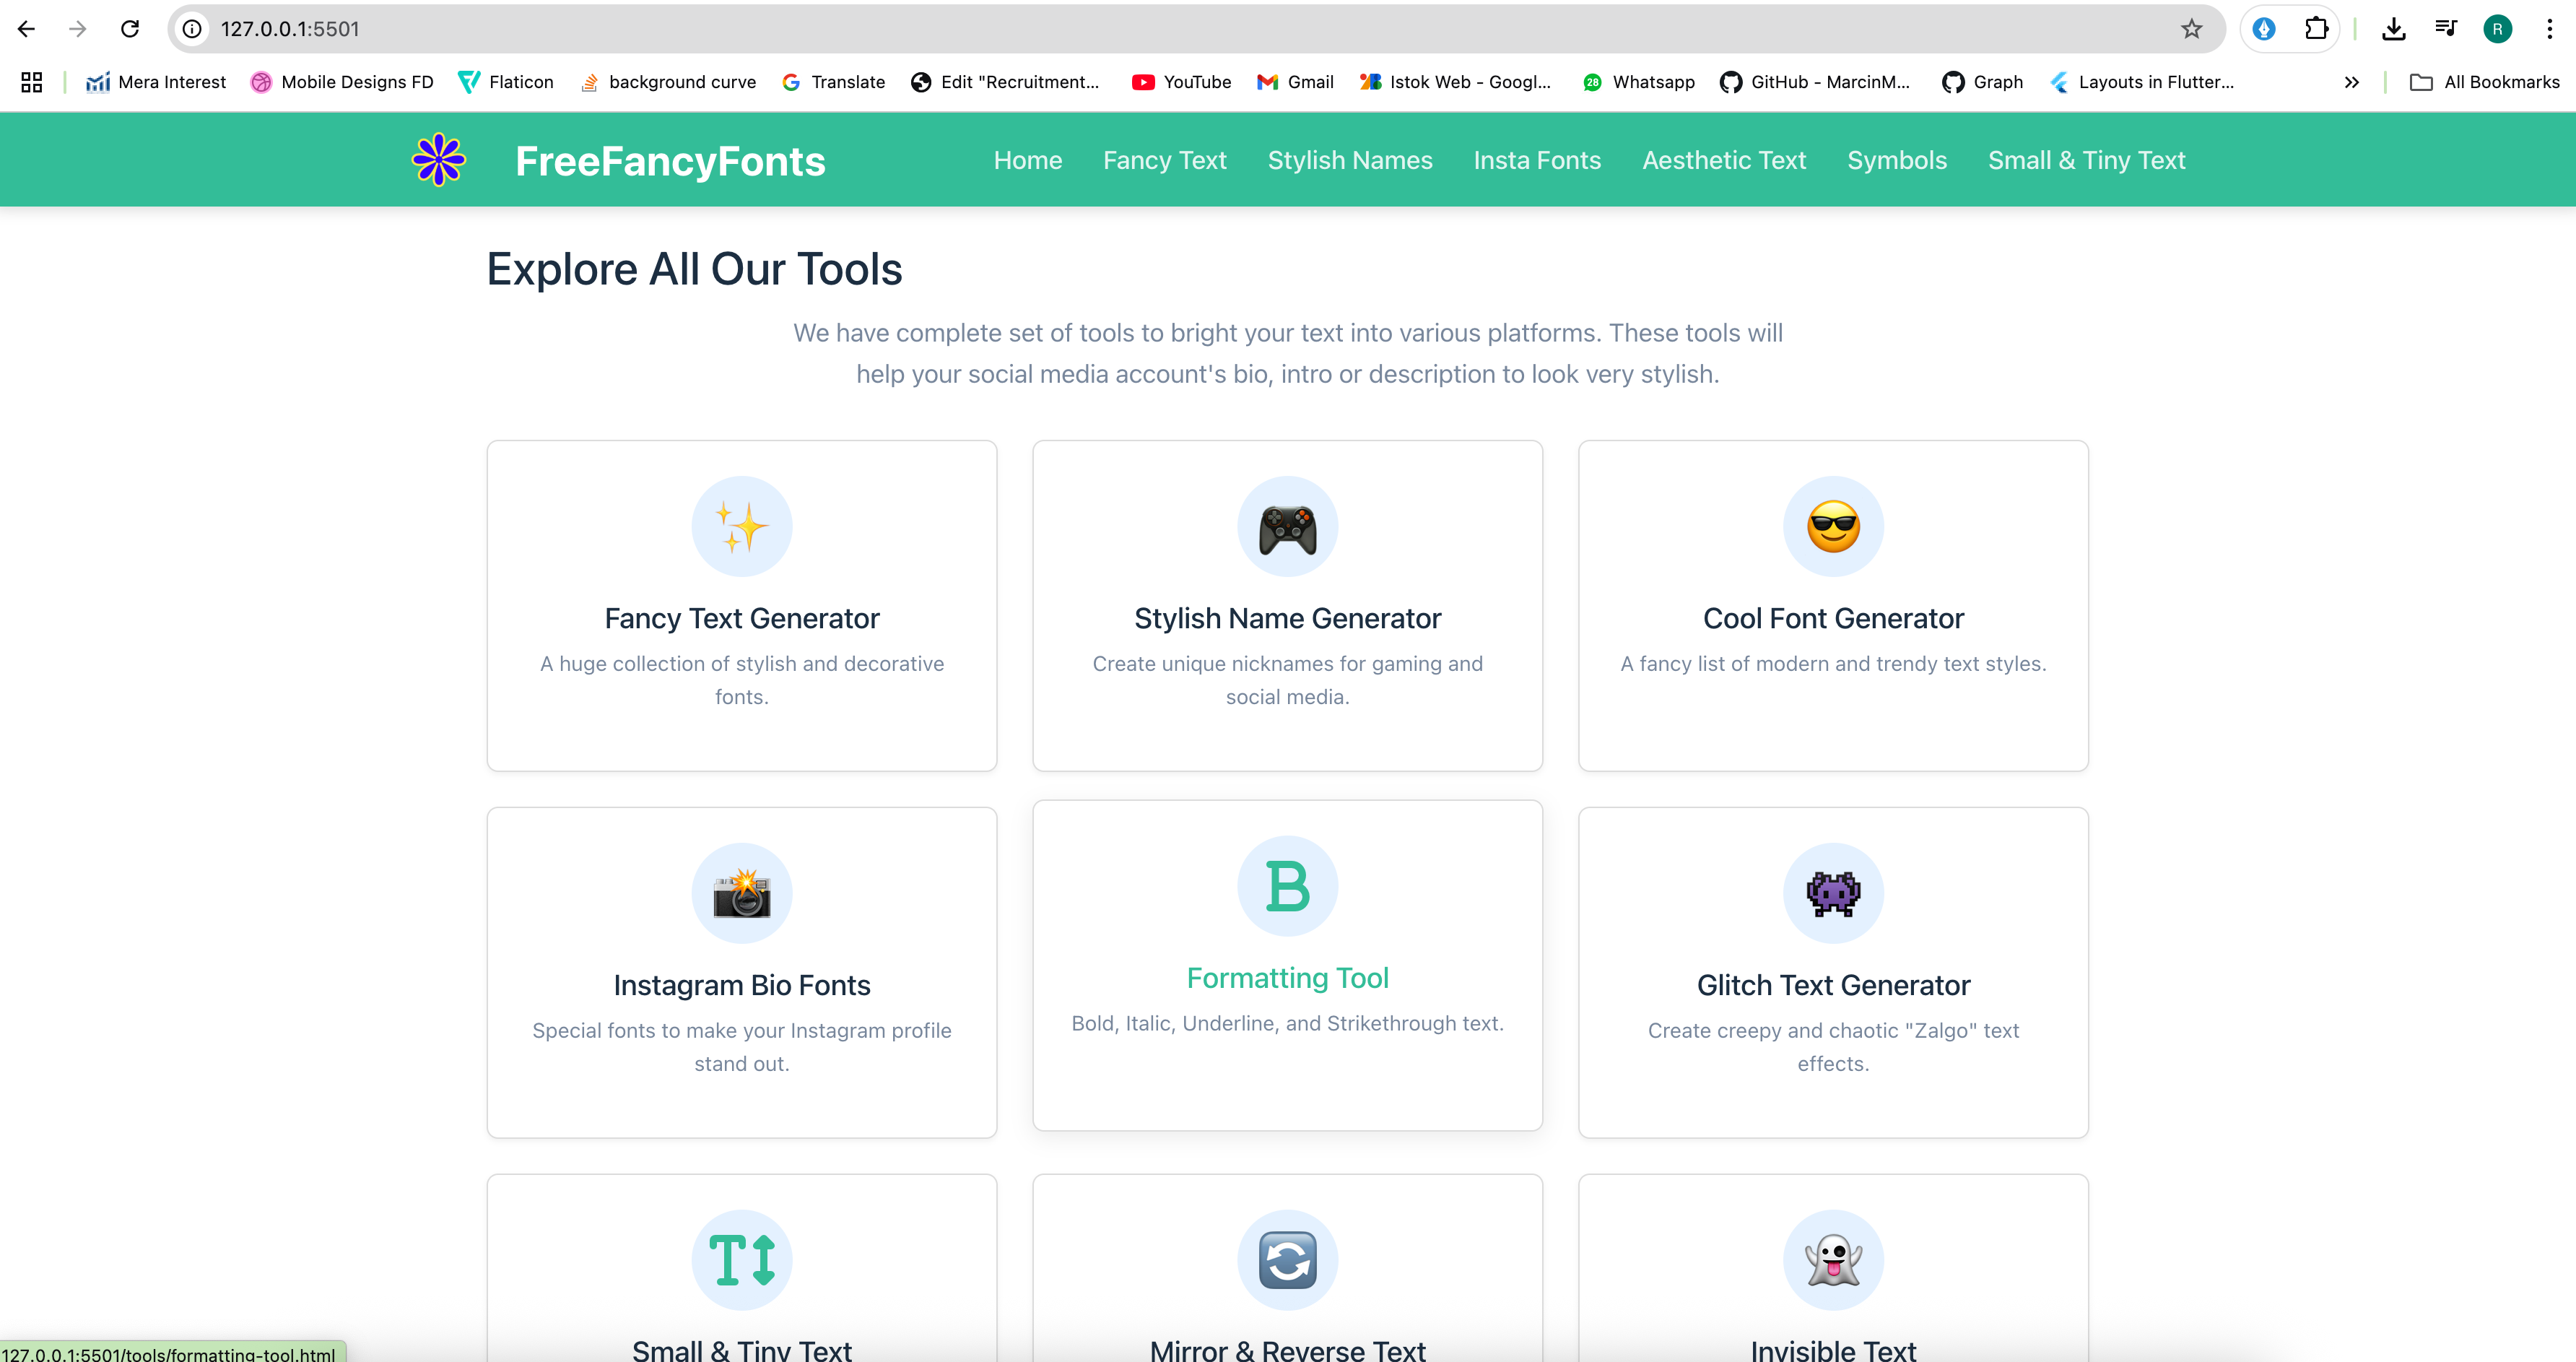Open the Stylish Name Generator card title
This screenshot has width=2576, height=1362.
[x=1288, y=618]
